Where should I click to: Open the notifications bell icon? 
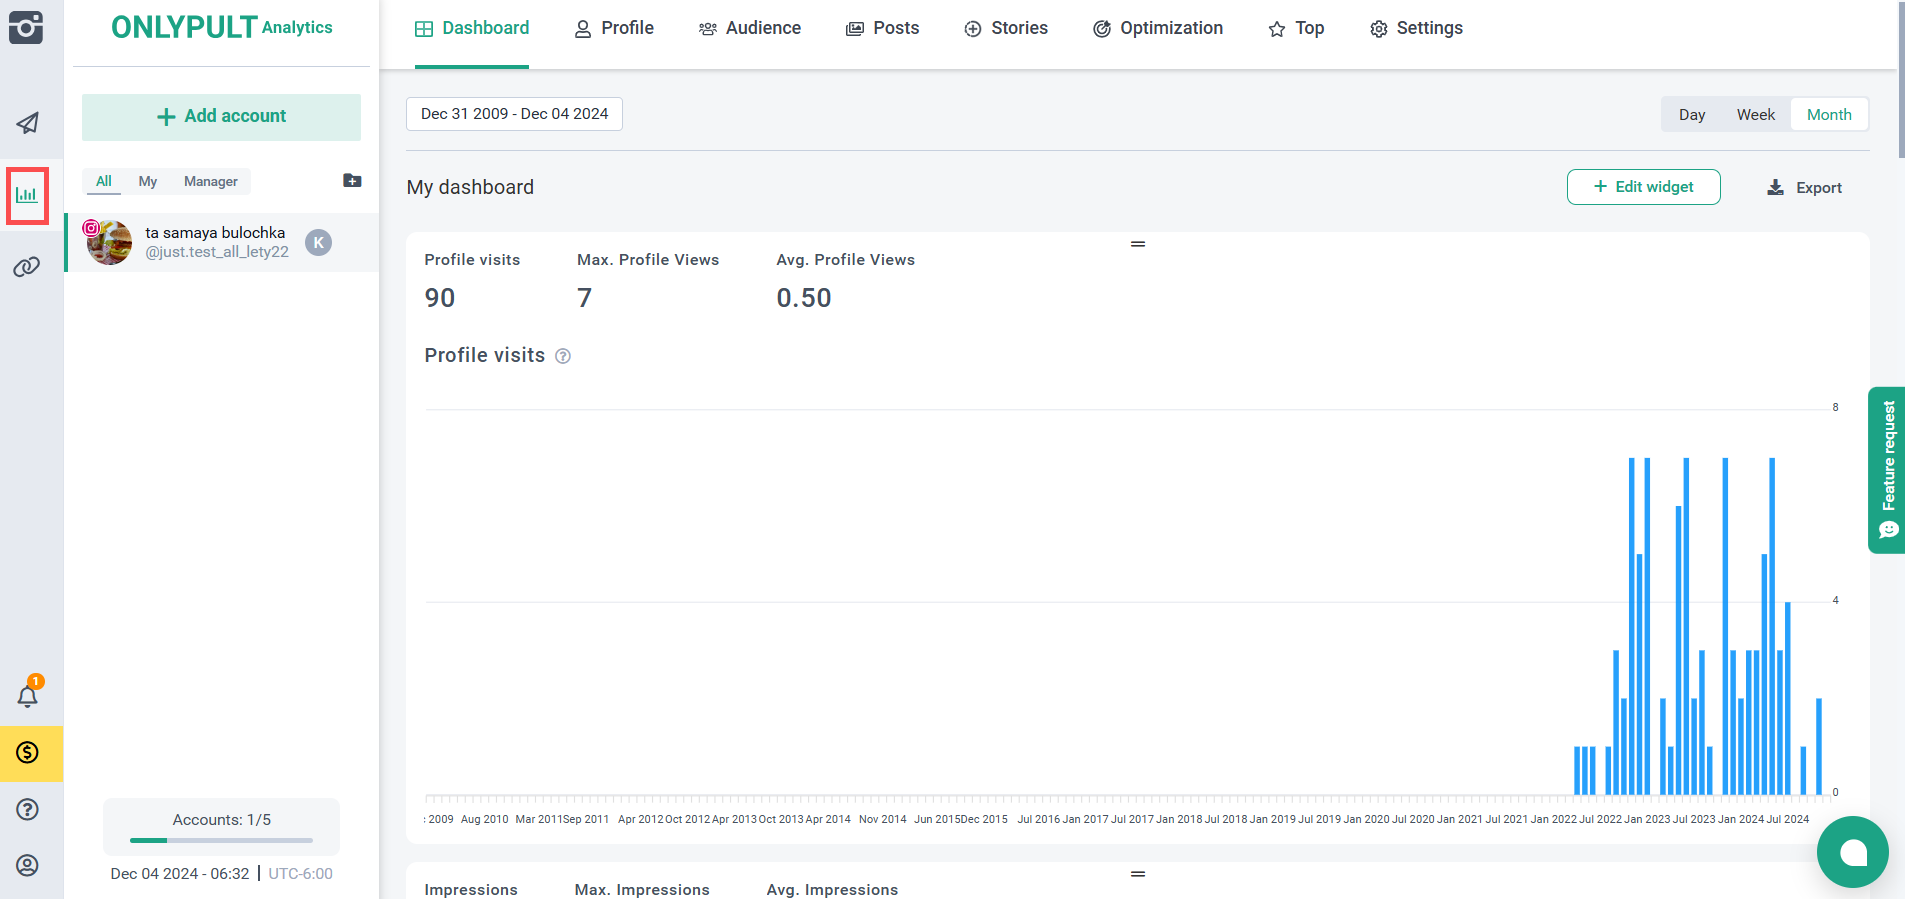pos(28,696)
